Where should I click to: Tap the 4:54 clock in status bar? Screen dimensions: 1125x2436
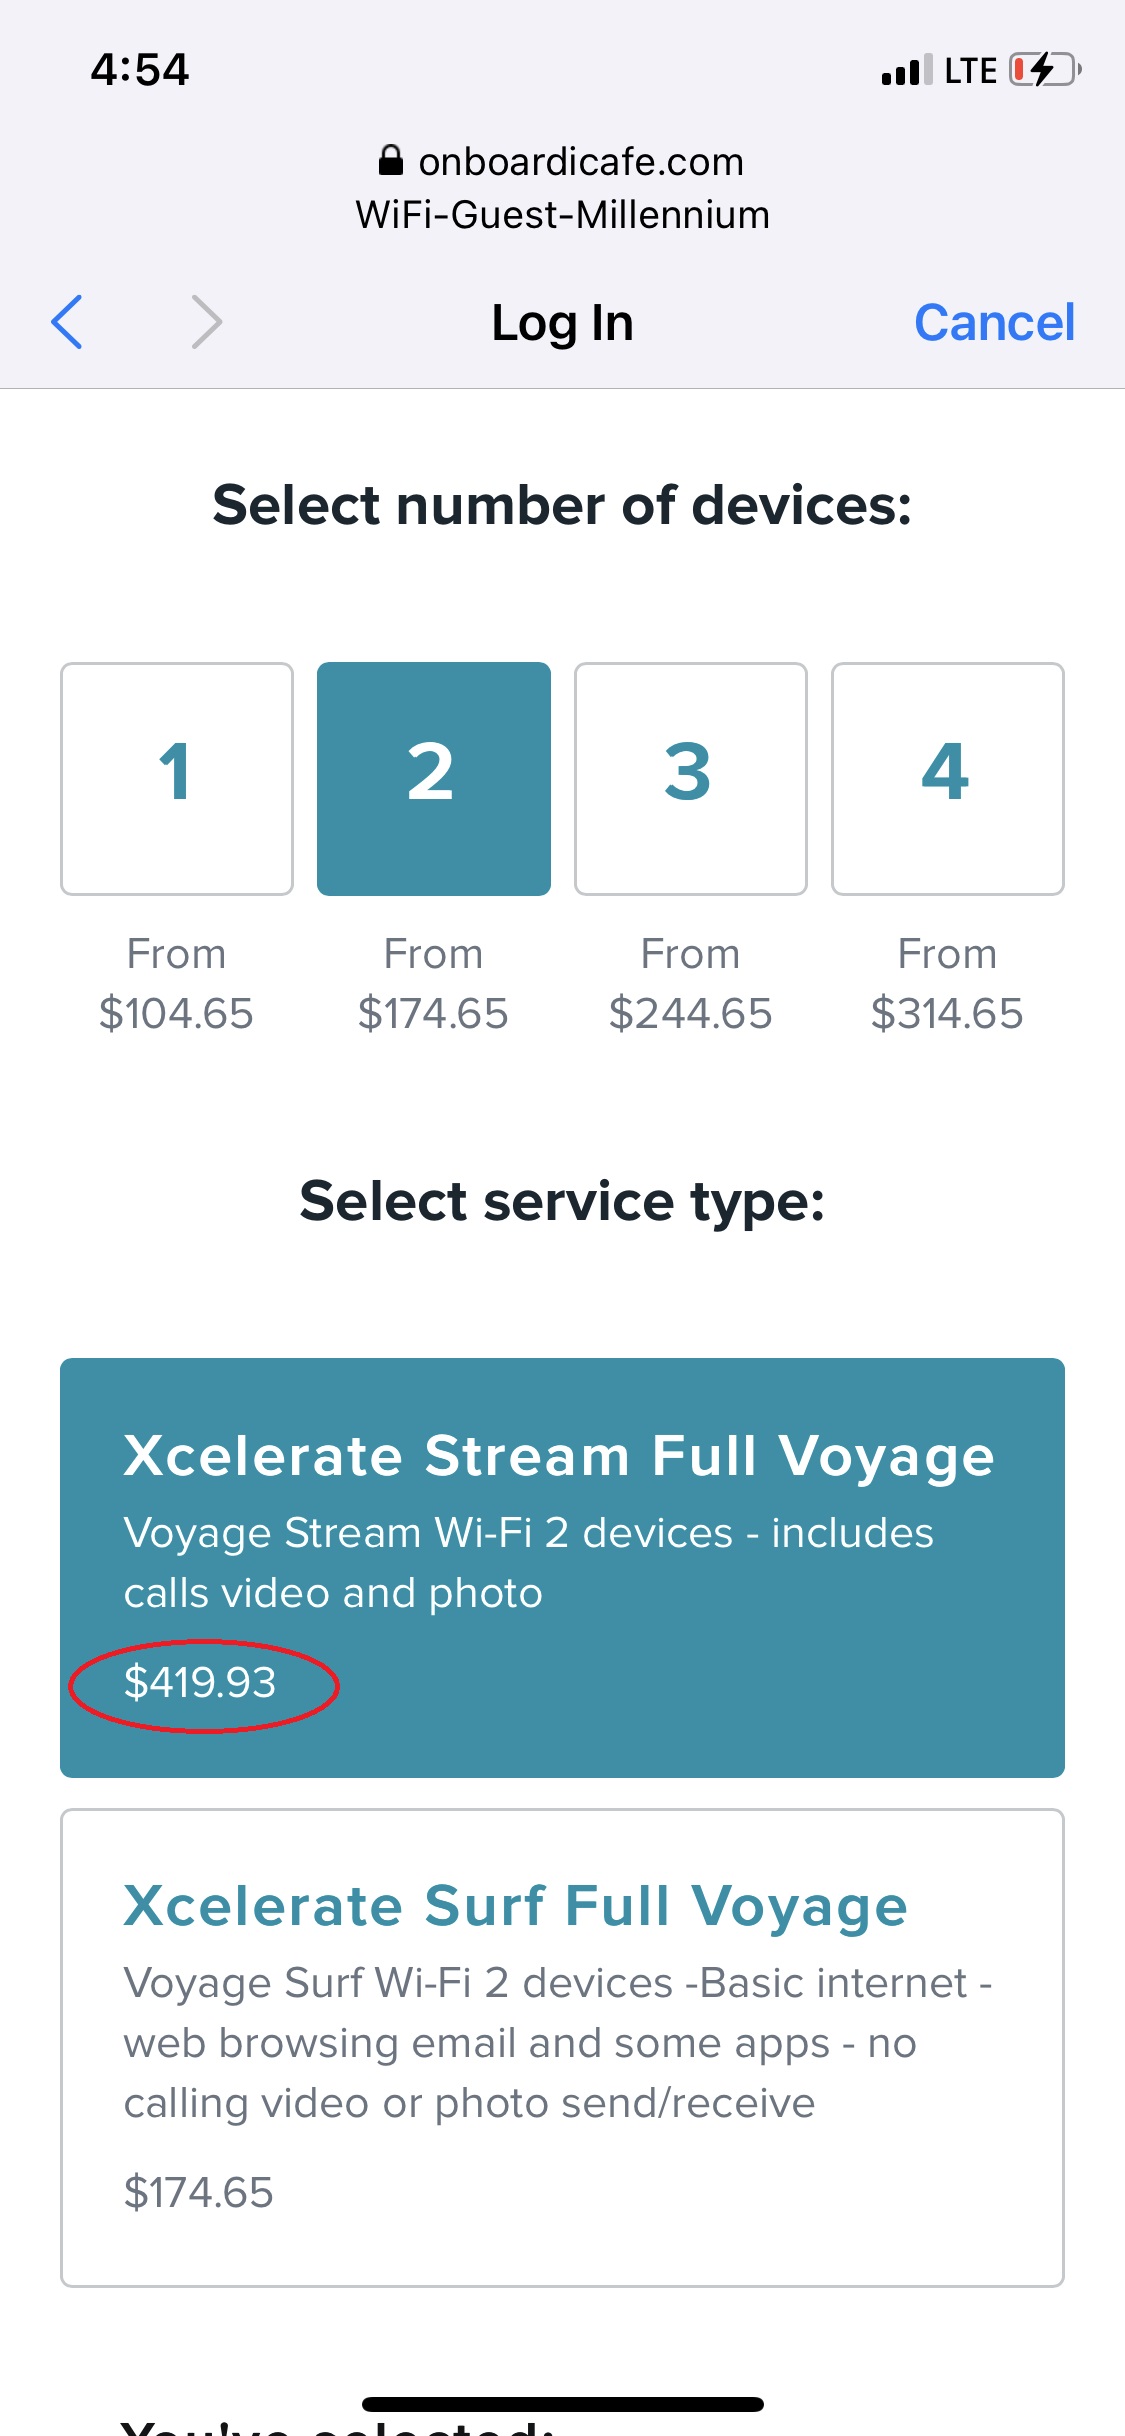coord(140,70)
